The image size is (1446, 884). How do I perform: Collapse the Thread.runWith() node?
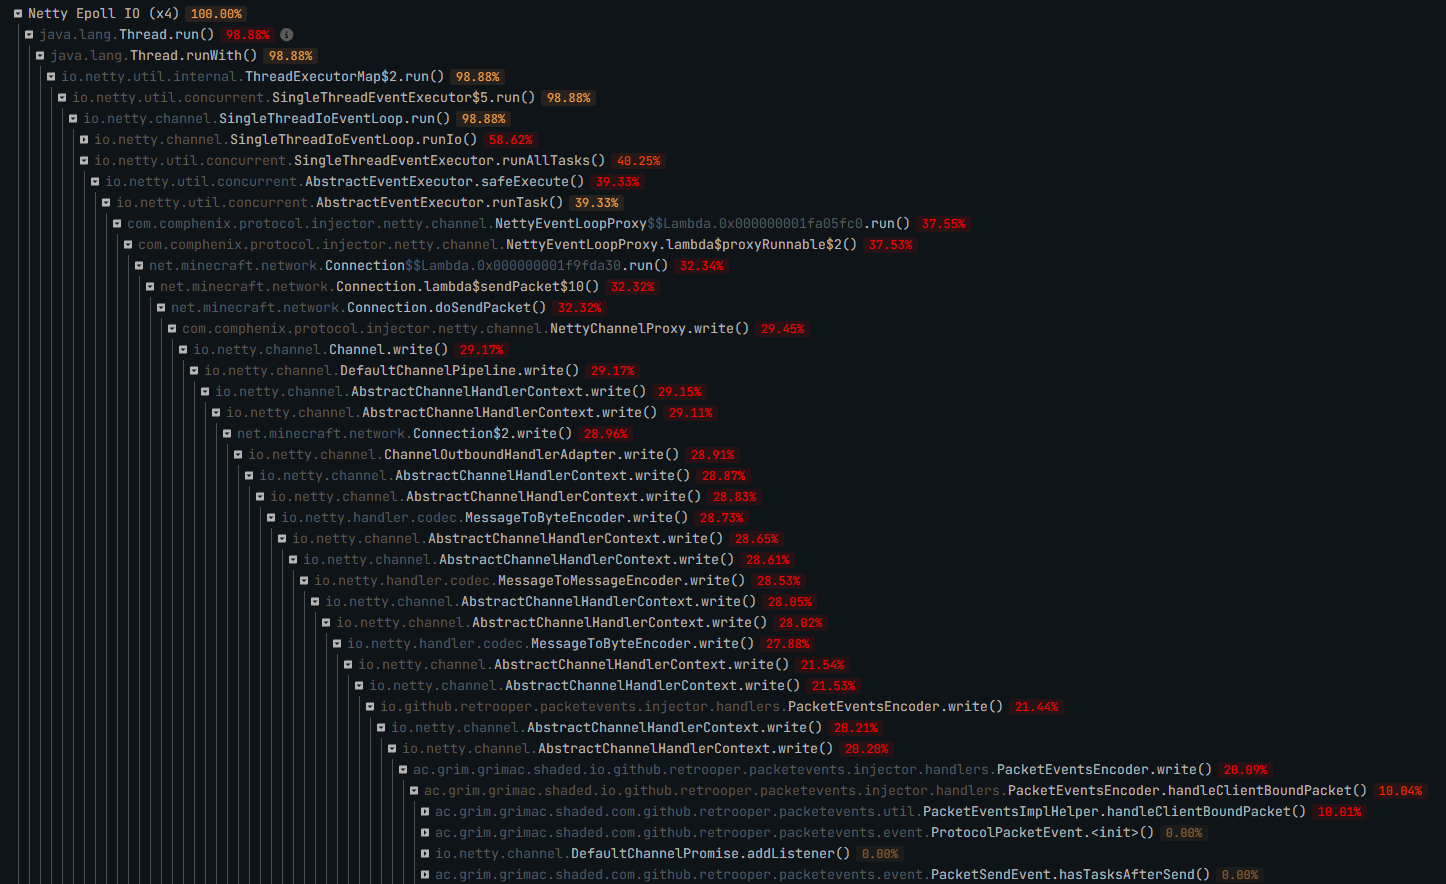point(40,56)
